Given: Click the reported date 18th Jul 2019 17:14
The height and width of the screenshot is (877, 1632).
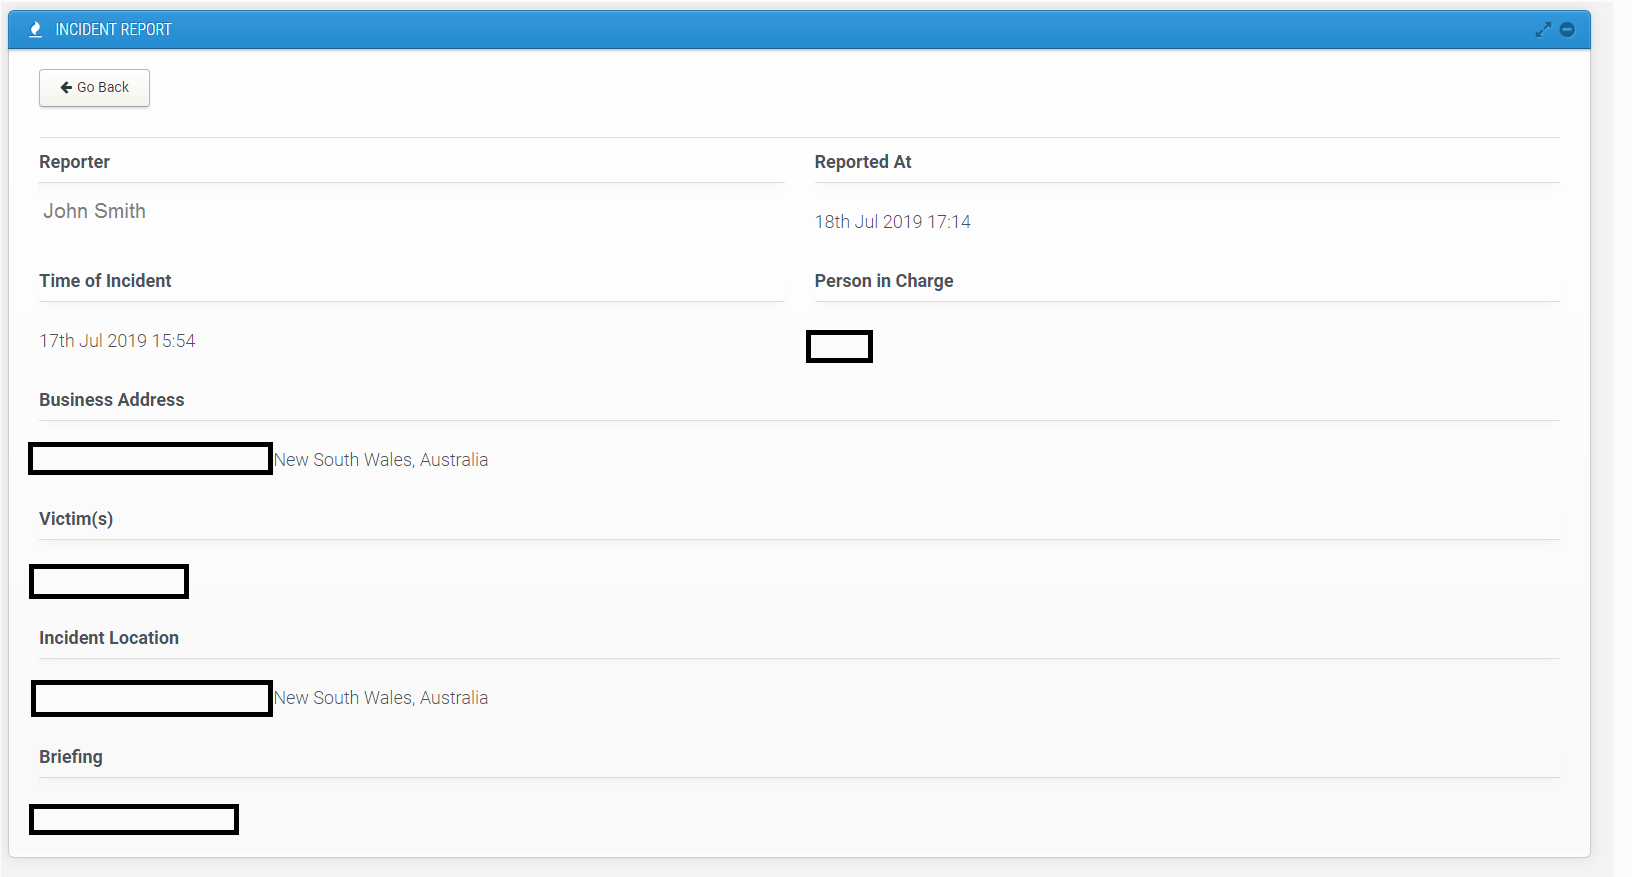Looking at the screenshot, I should (x=892, y=222).
